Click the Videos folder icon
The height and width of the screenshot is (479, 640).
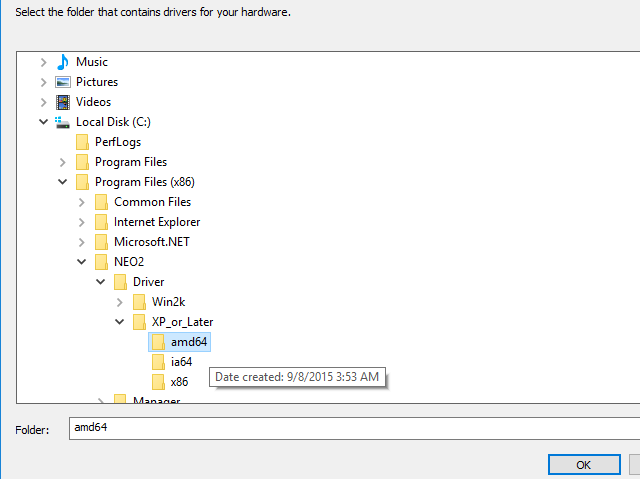63,102
